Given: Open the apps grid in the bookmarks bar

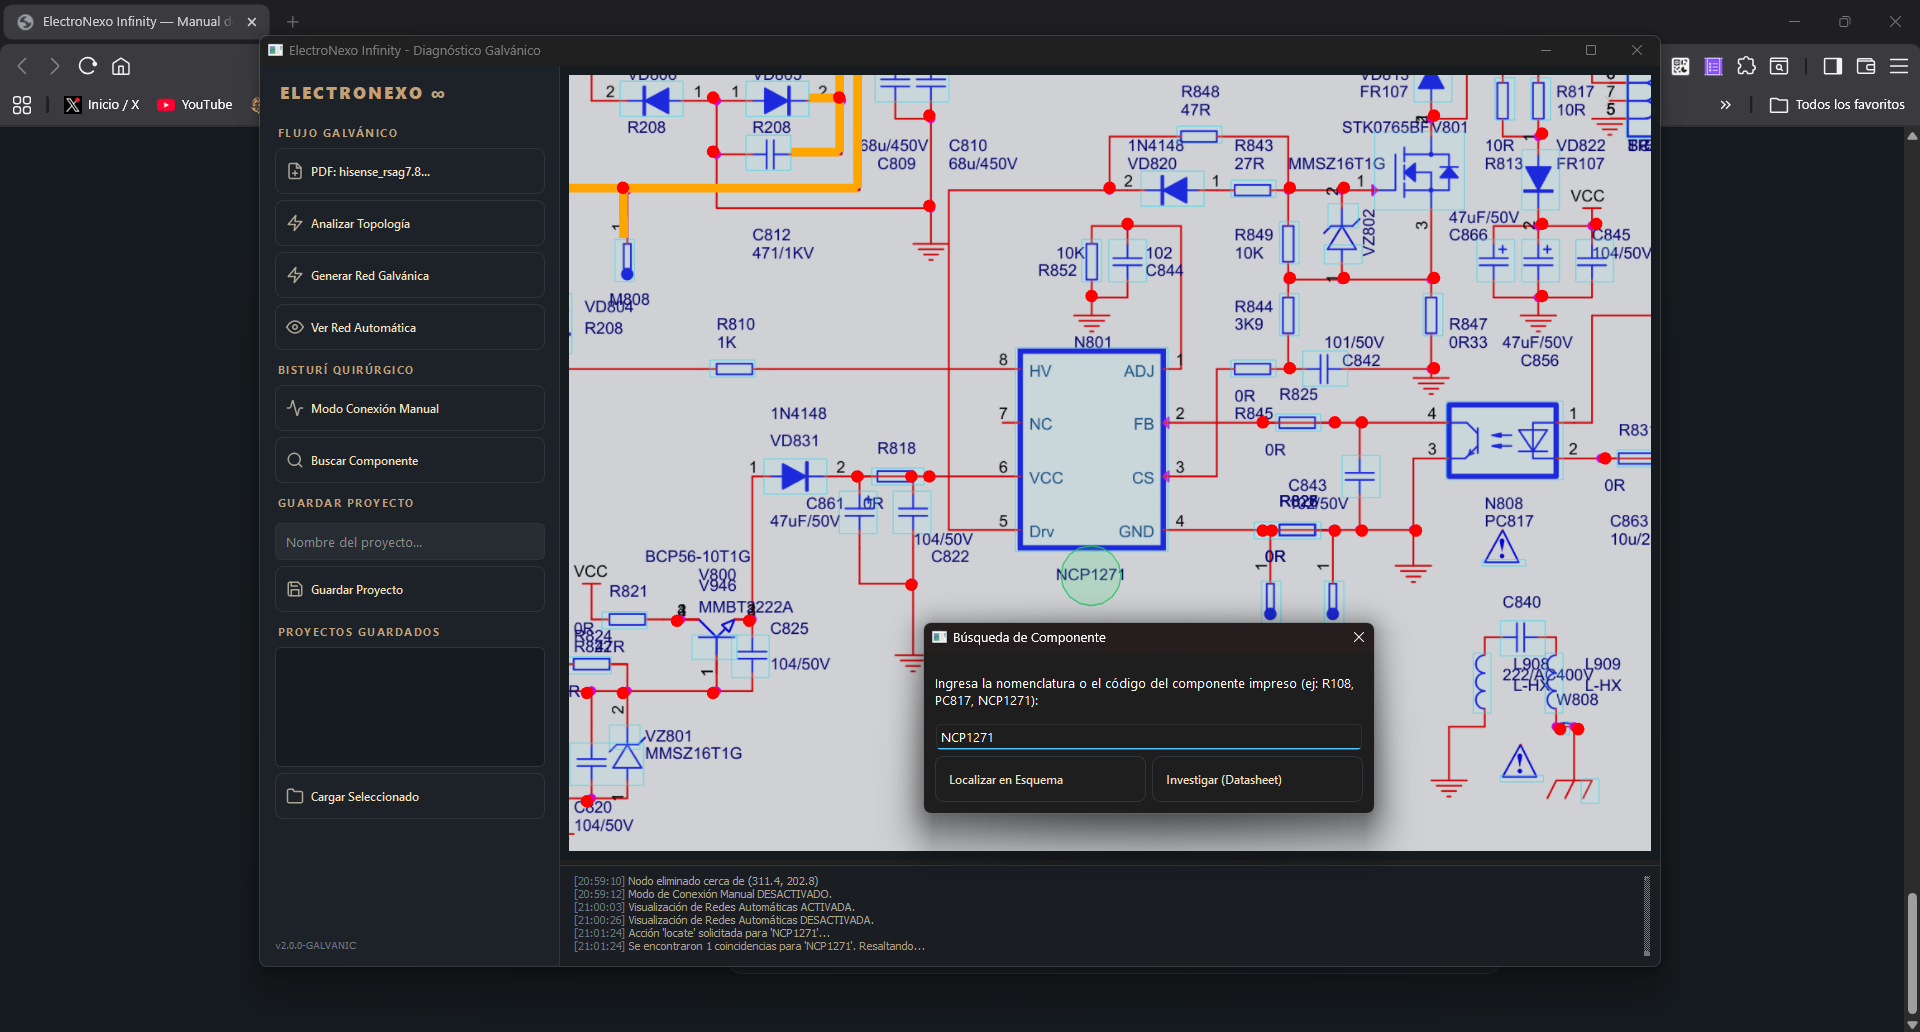Looking at the screenshot, I should pos(22,105).
